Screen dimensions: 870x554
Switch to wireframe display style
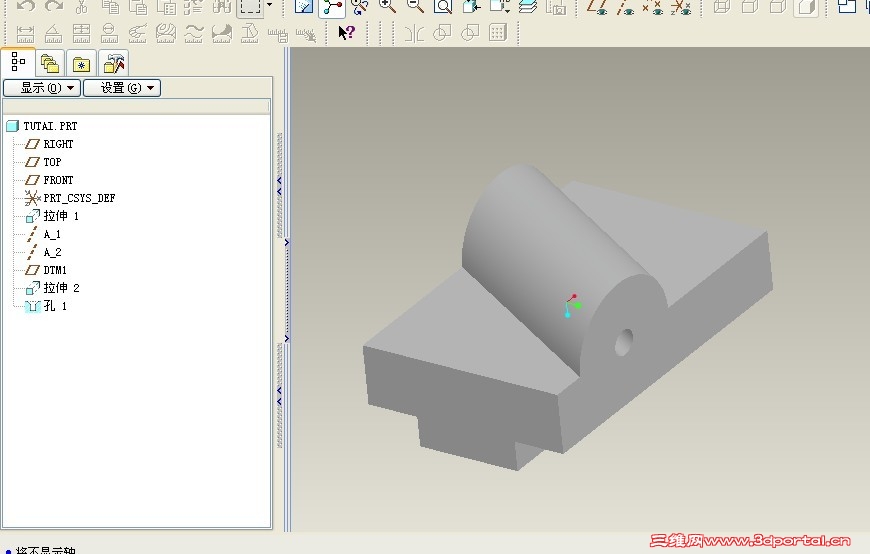pyautogui.click(x=722, y=7)
